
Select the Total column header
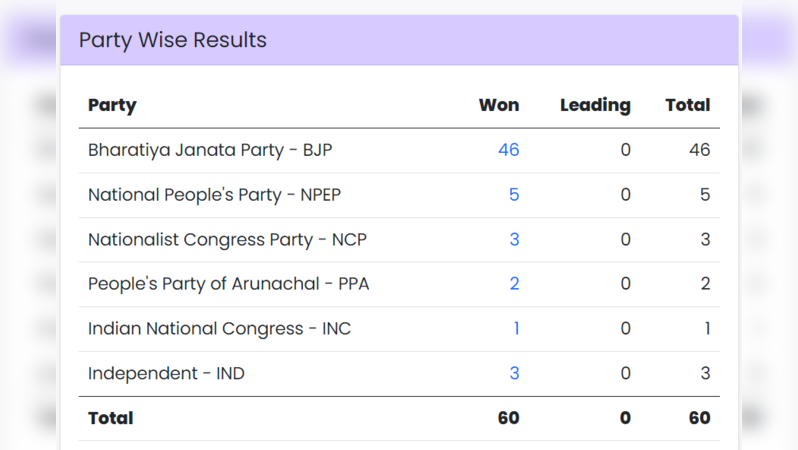(687, 105)
